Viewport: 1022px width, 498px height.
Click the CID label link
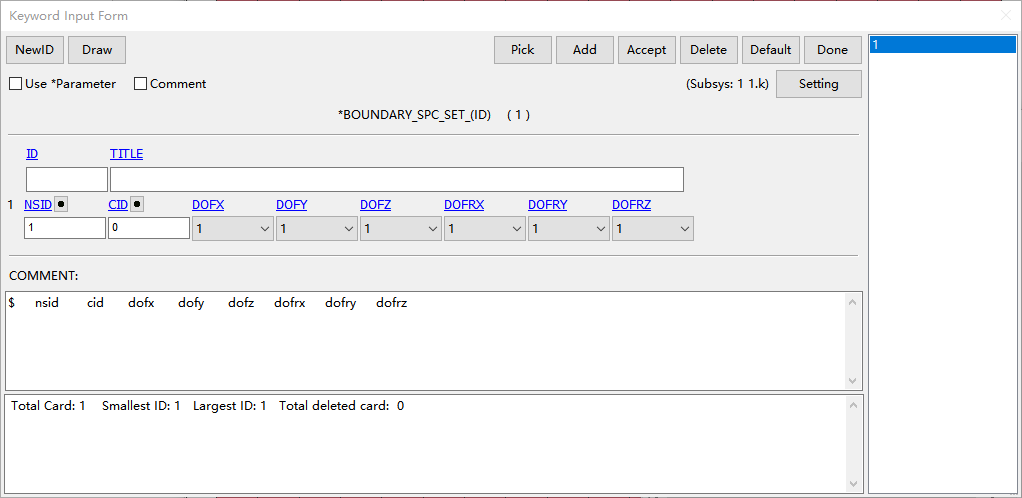[118, 205]
